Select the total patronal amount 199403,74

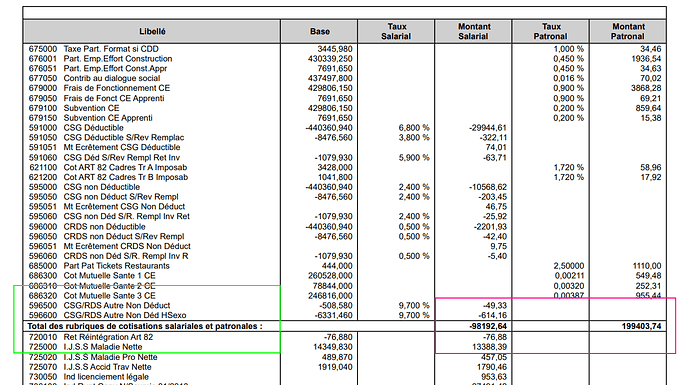click(641, 326)
